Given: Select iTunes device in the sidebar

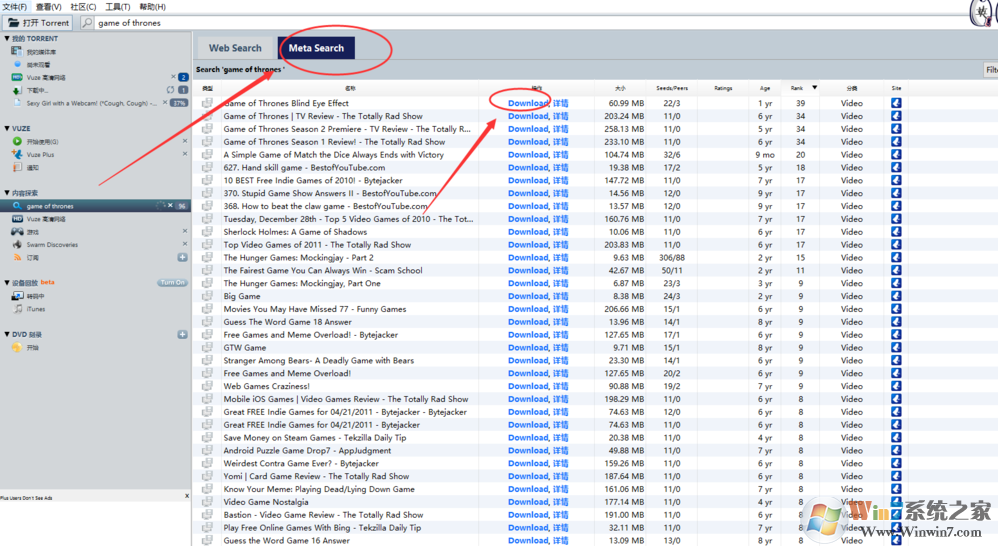Looking at the screenshot, I should pos(35,309).
